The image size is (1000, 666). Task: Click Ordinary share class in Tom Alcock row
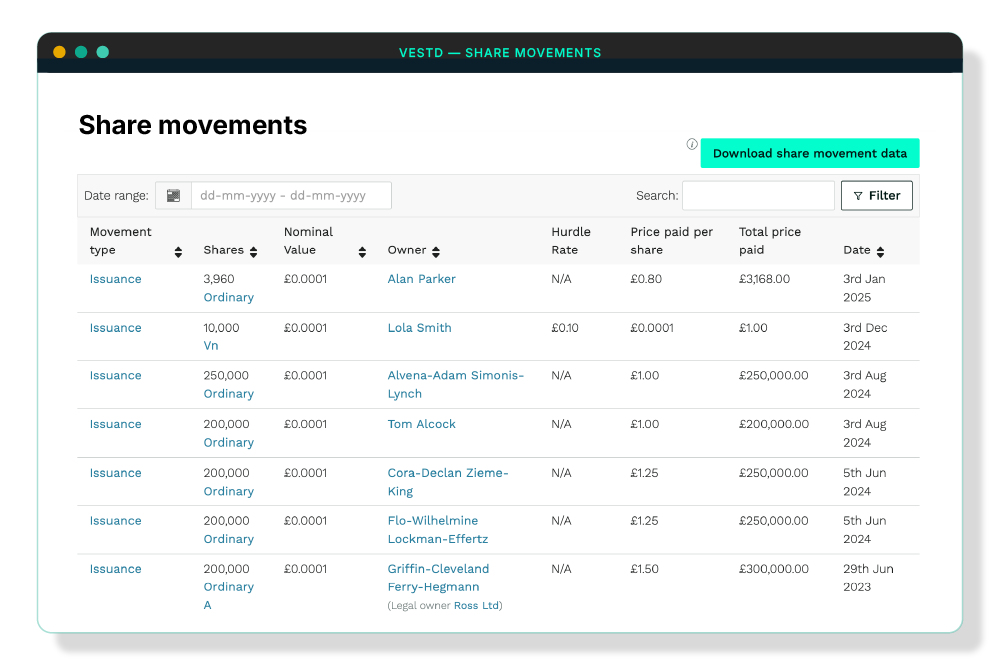coord(228,443)
